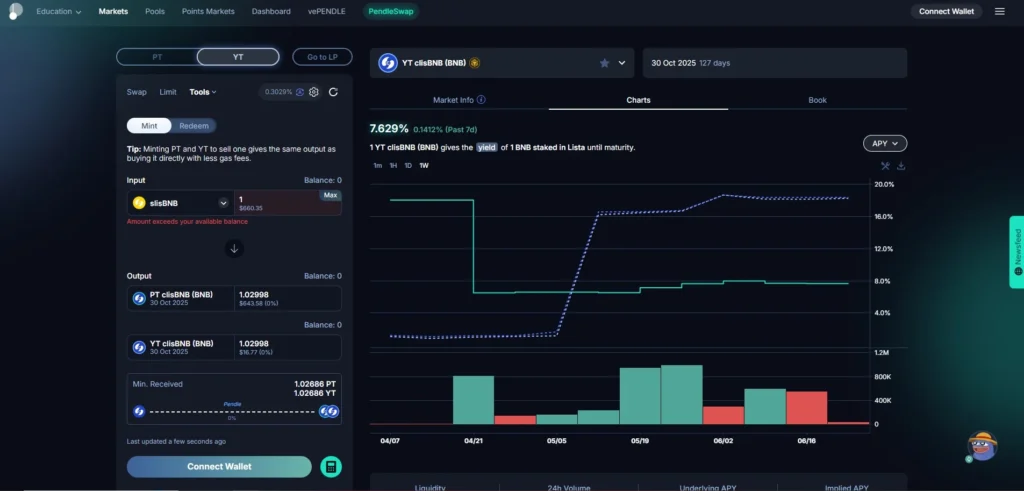Click the large Connect Wallet button
Screen dimensions: 1024x491
[219, 466]
